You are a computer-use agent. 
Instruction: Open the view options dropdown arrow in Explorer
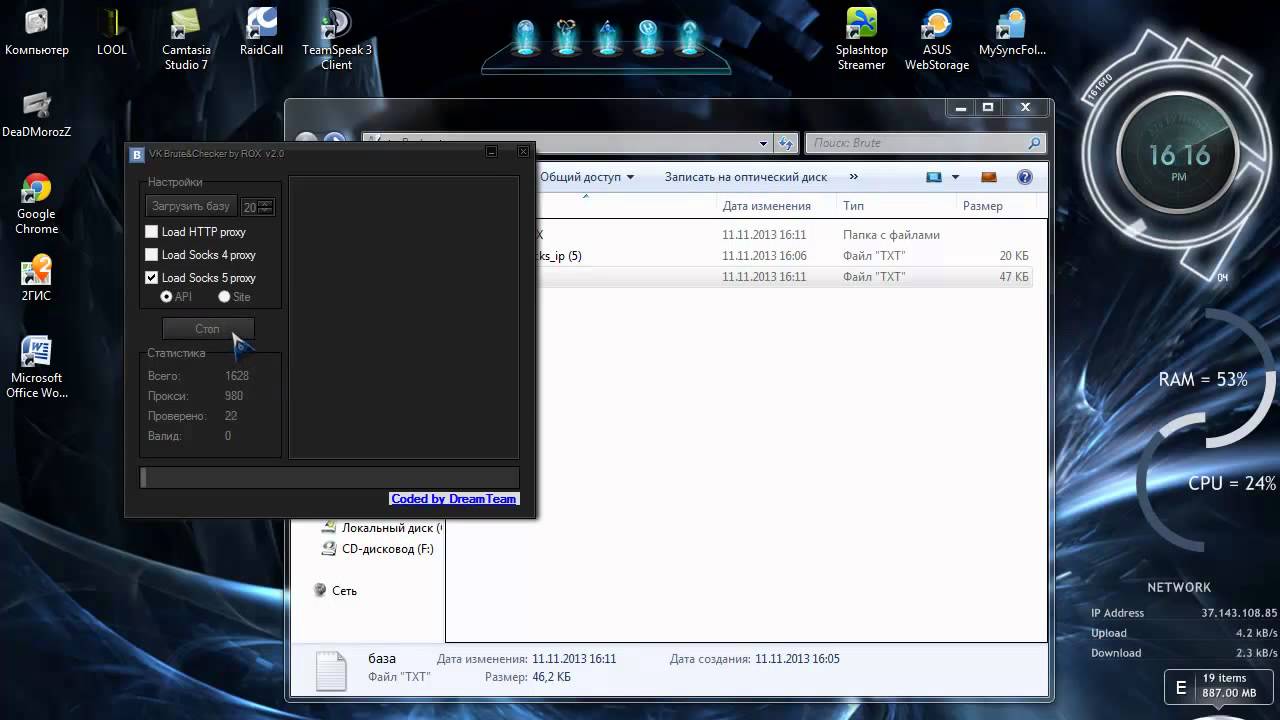click(955, 177)
